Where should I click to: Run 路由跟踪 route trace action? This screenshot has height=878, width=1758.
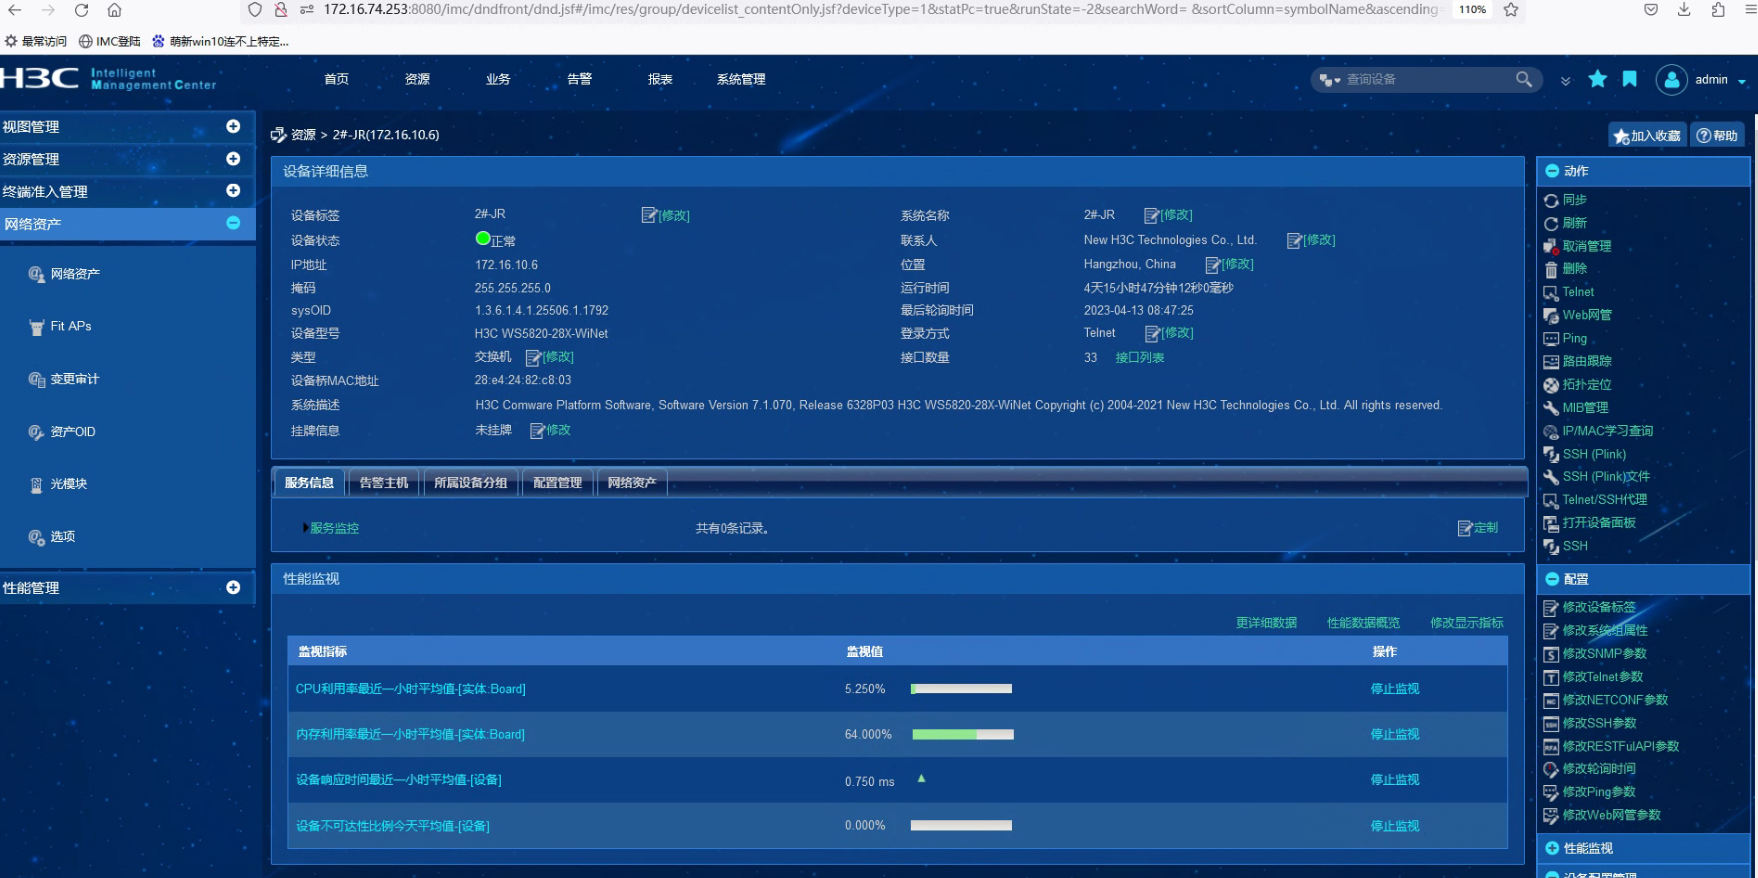(1586, 361)
